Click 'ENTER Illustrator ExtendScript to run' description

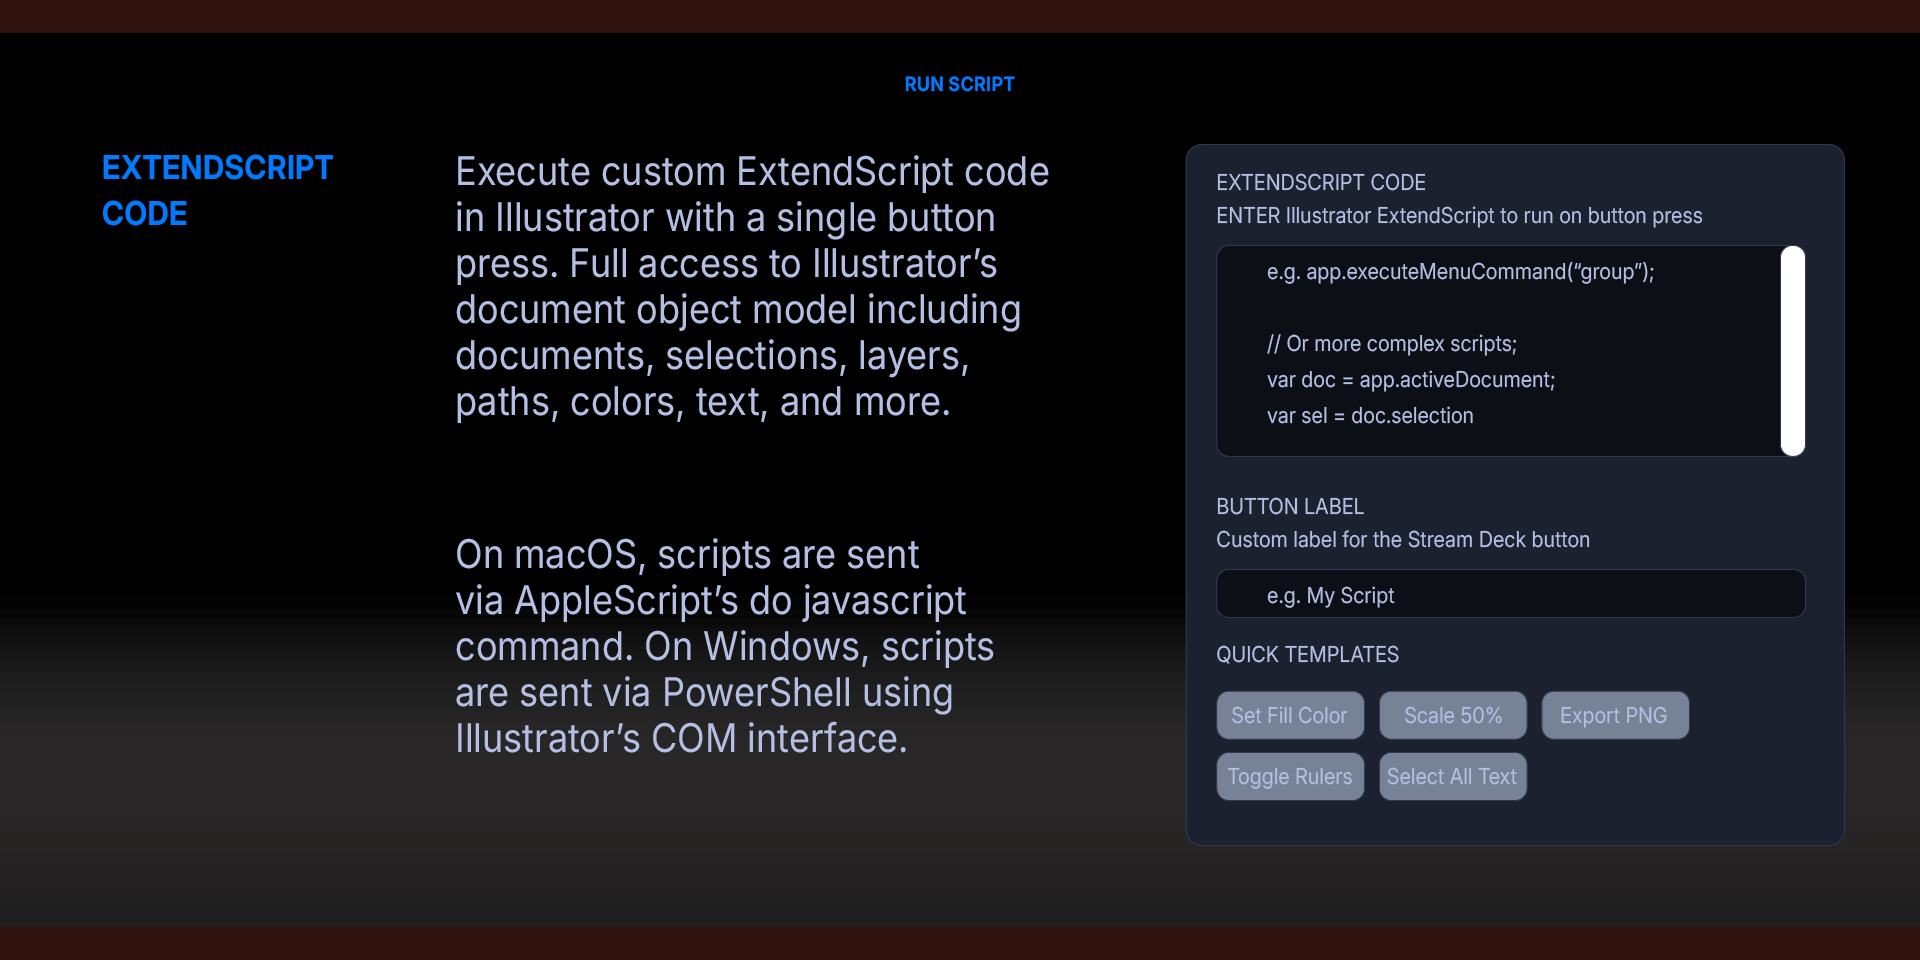(1459, 215)
